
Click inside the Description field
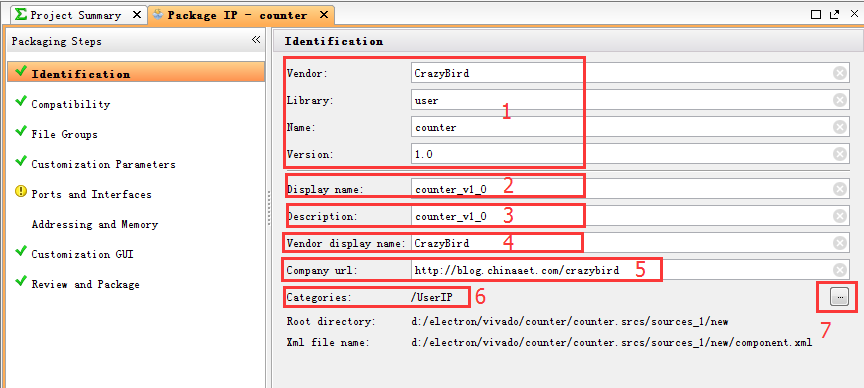630,216
